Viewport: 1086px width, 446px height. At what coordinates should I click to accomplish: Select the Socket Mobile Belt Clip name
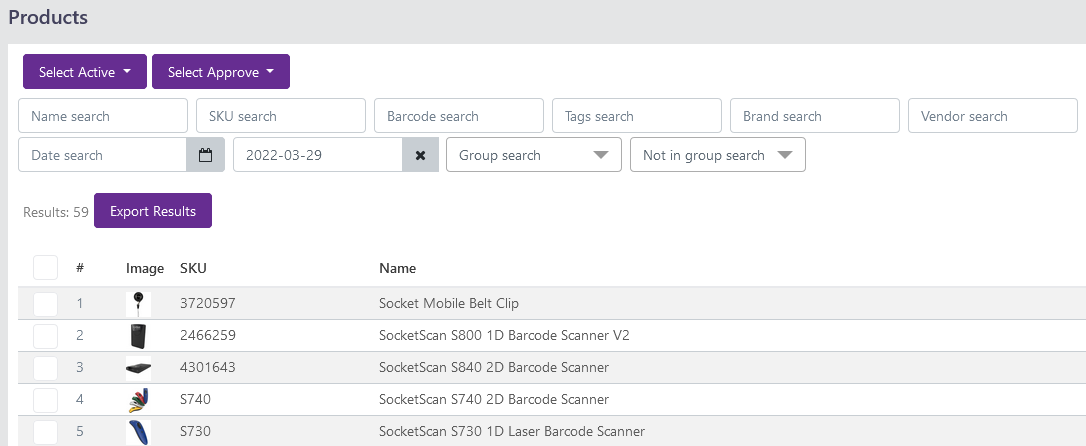pyautogui.click(x=449, y=303)
